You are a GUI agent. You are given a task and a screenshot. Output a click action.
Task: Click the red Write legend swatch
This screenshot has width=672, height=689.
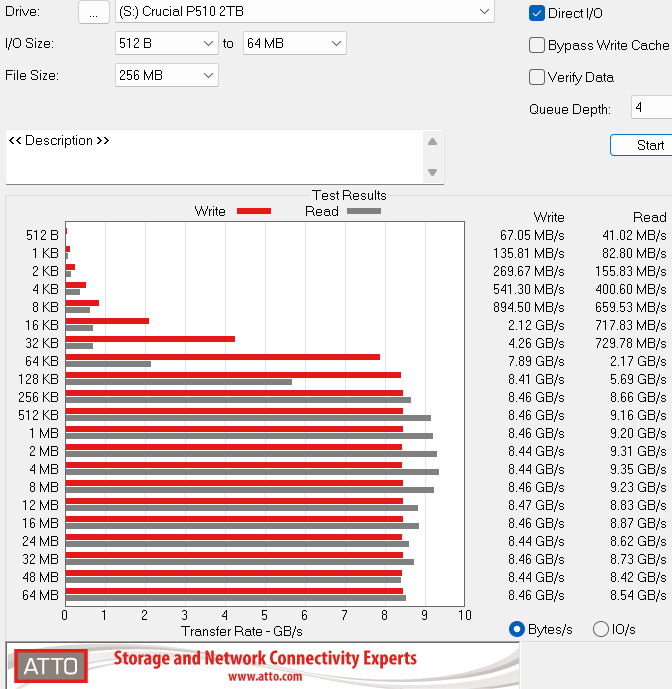254,211
